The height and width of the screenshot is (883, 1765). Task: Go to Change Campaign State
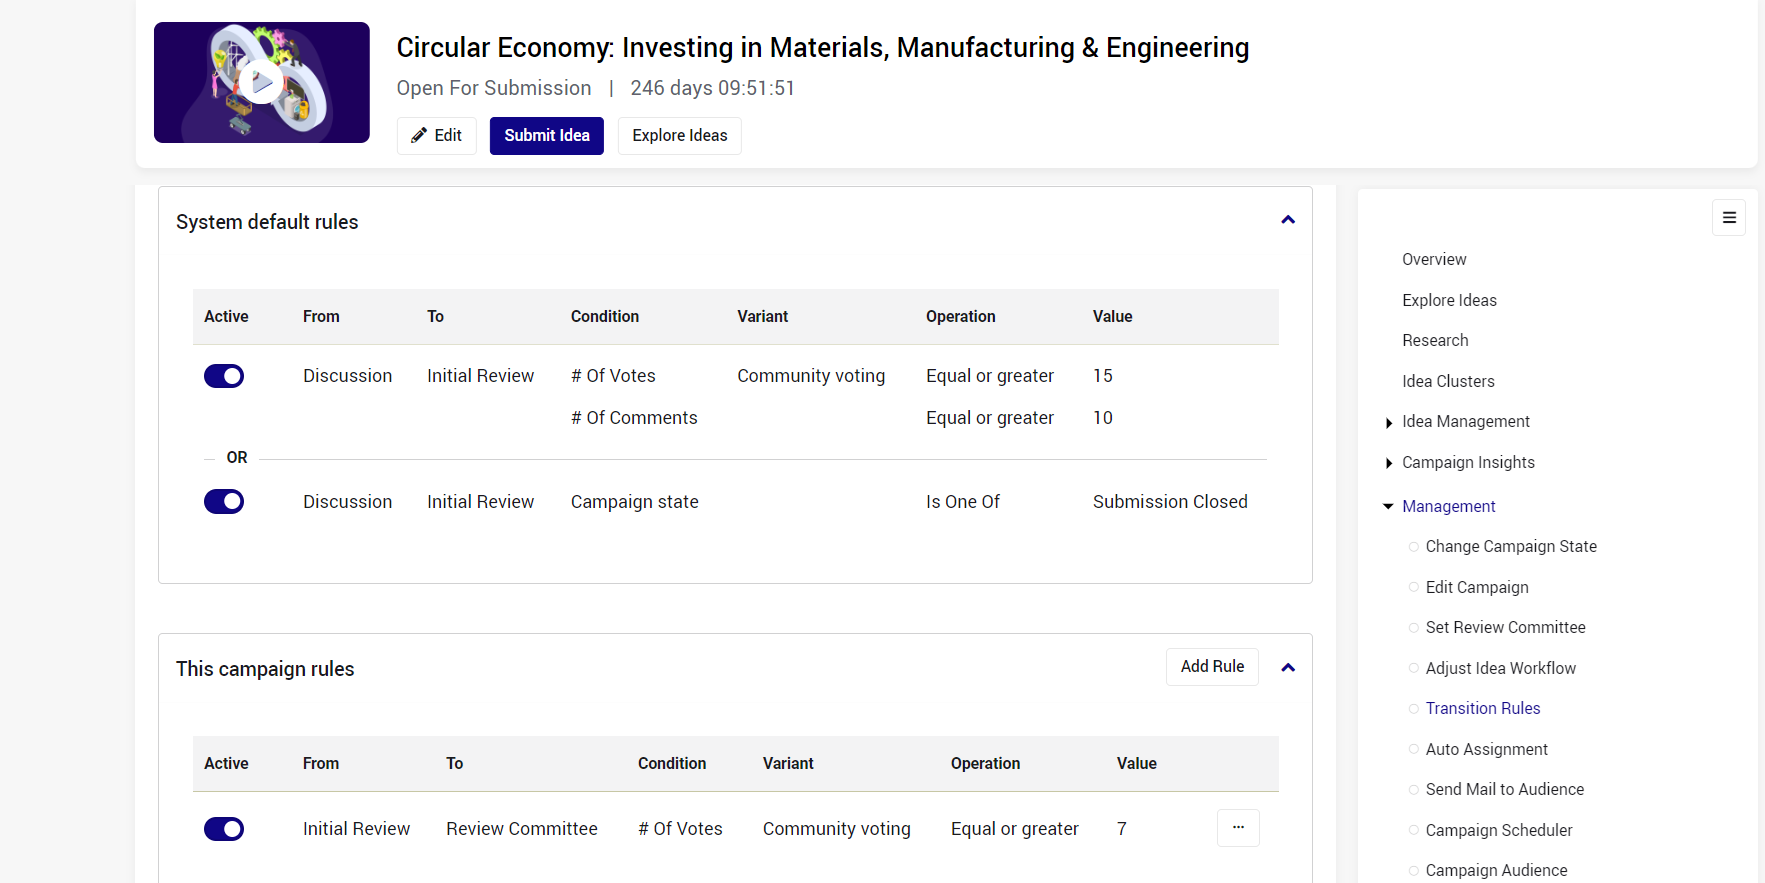pyautogui.click(x=1510, y=547)
